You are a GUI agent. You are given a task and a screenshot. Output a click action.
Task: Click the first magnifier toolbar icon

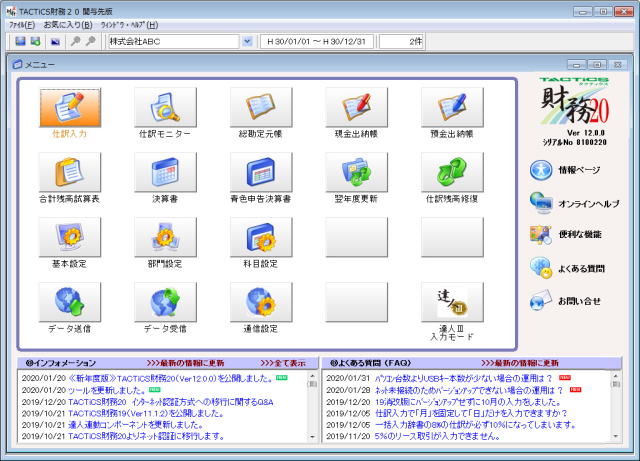75,41
